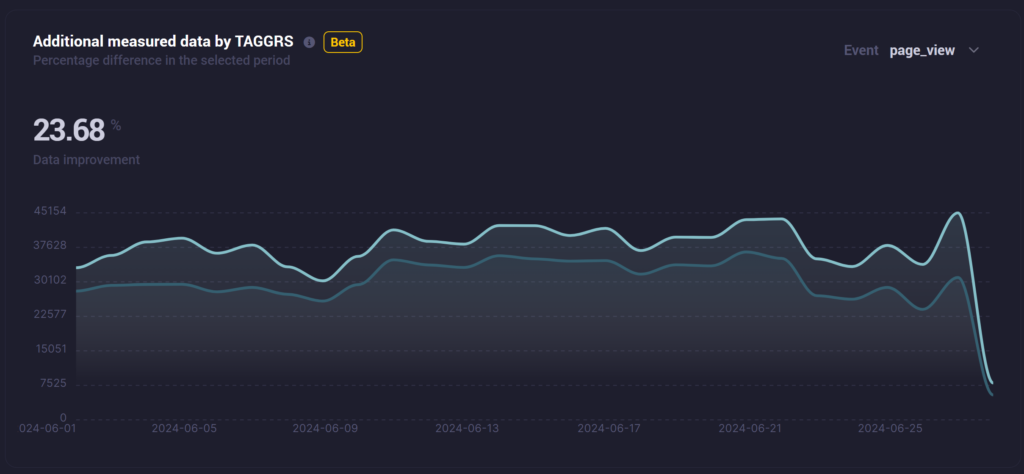Click the info icon beside TAGGRS title
The width and height of the screenshot is (1024, 474).
(310, 42)
